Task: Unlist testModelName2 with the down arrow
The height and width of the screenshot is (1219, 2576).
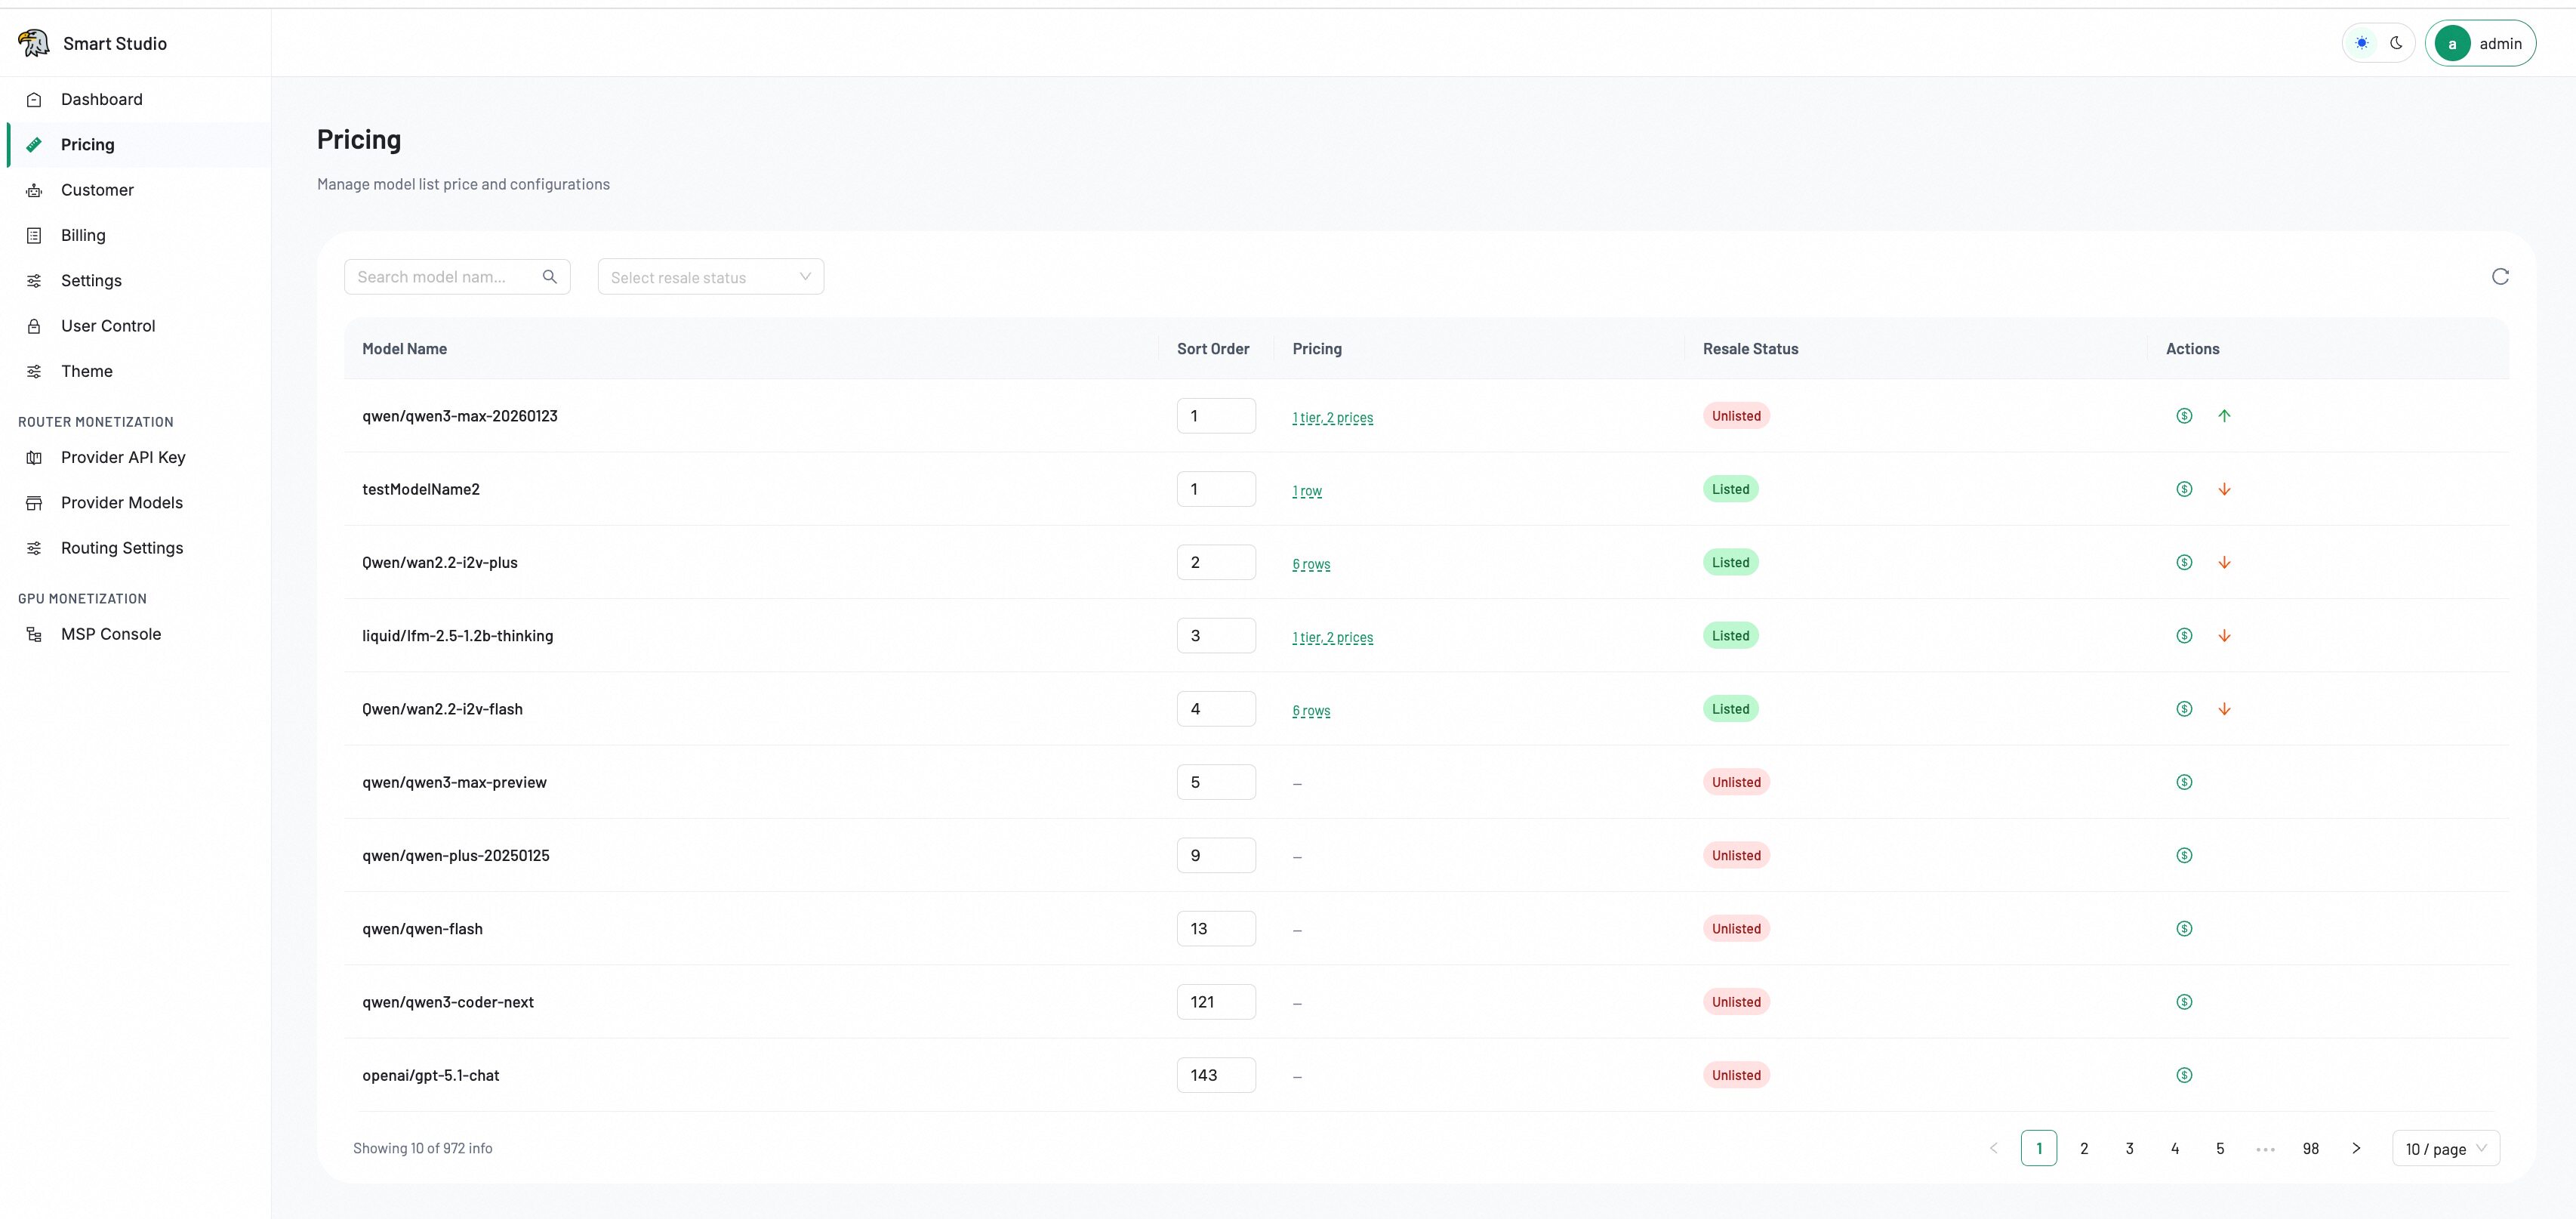Action: click(2224, 489)
